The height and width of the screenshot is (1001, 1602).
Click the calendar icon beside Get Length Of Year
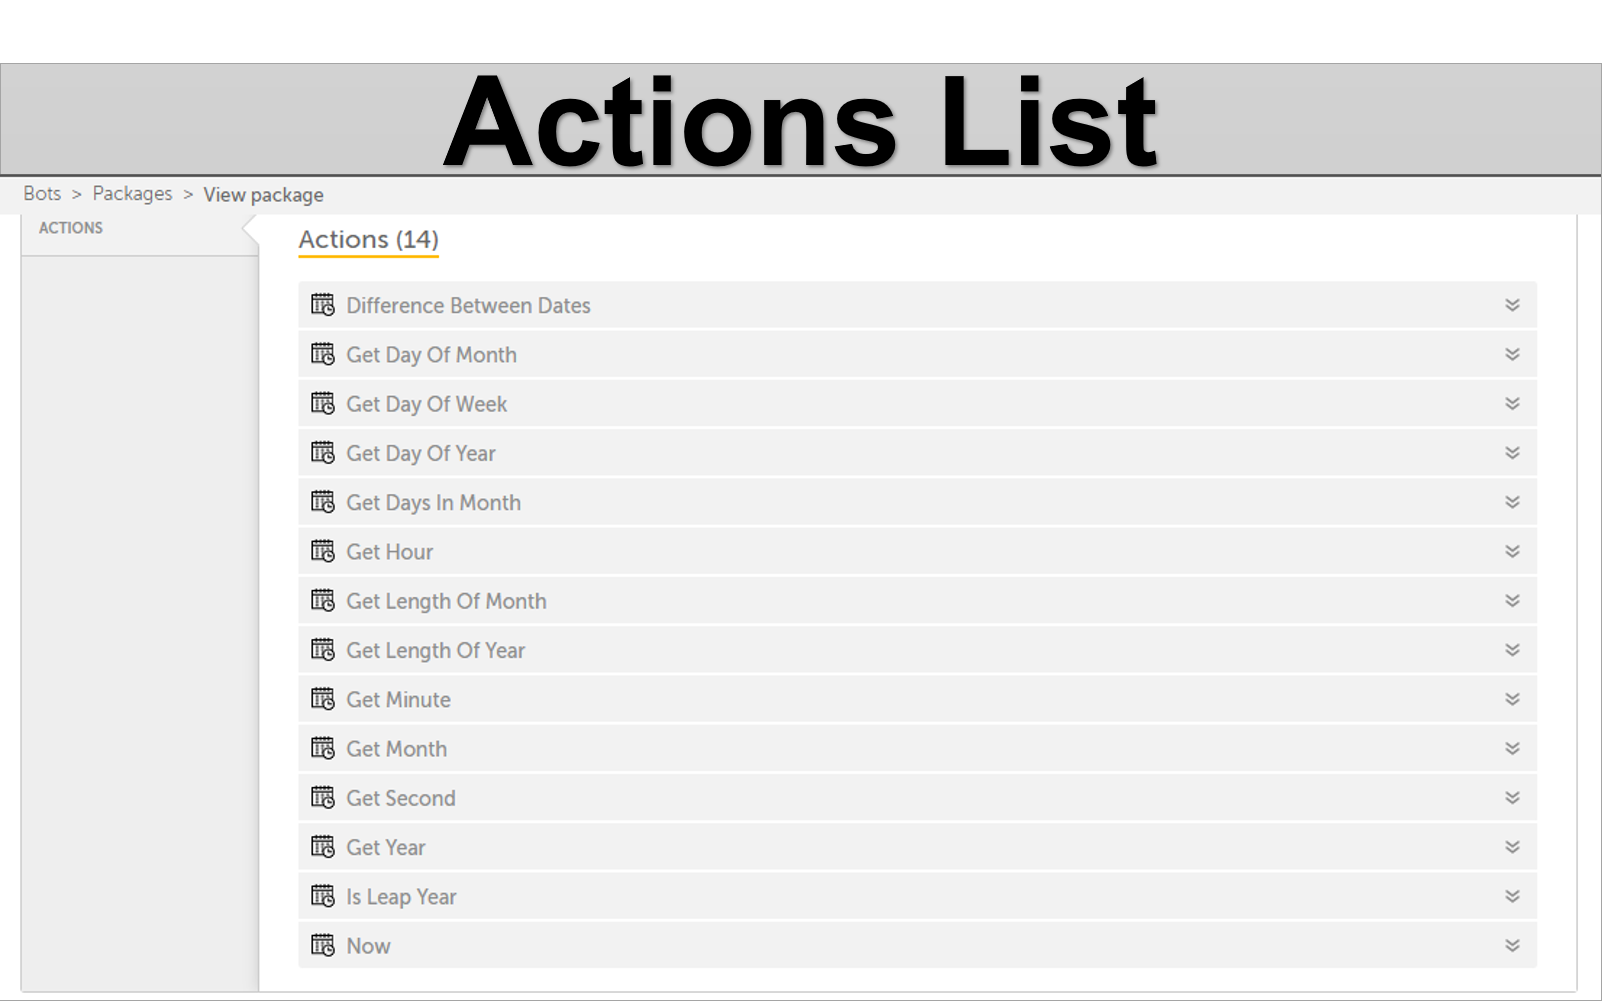click(x=322, y=650)
